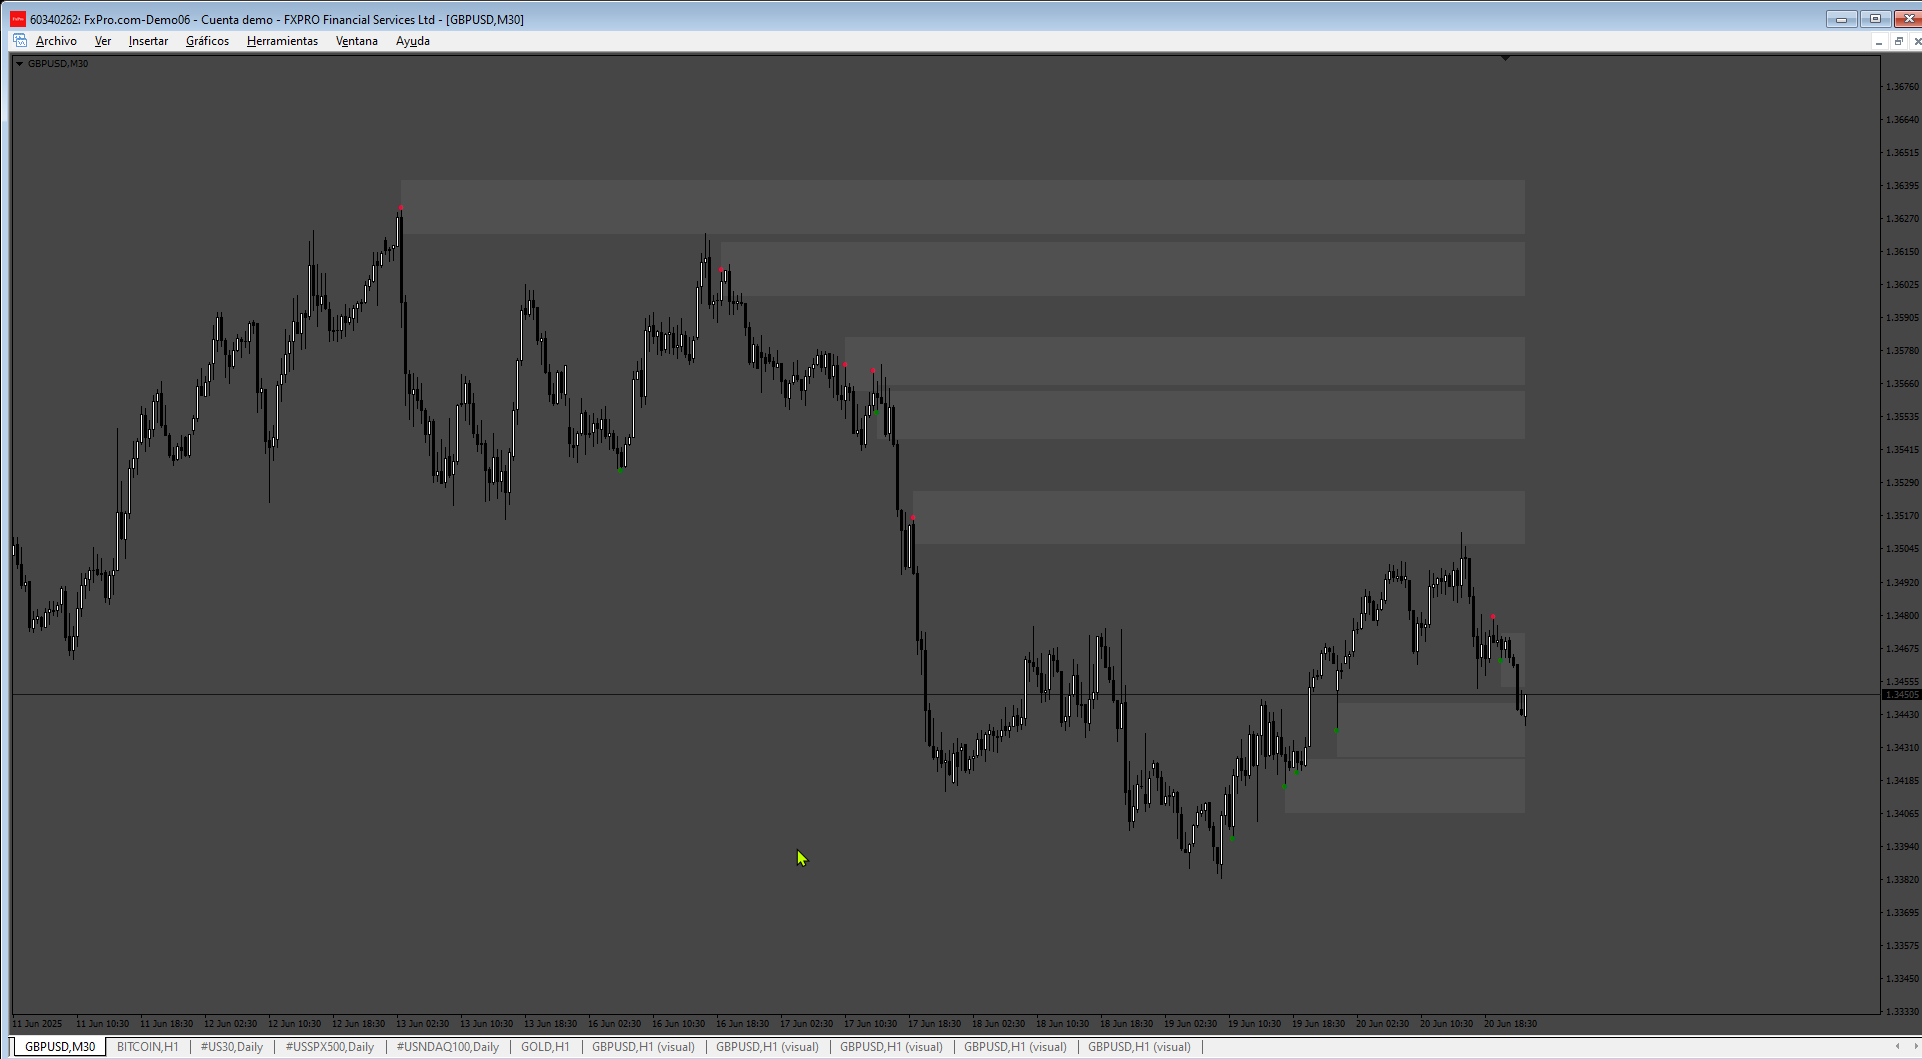Expand the triangle next to GBPUSD,M30 label
1922x1059 pixels.
tap(19, 63)
